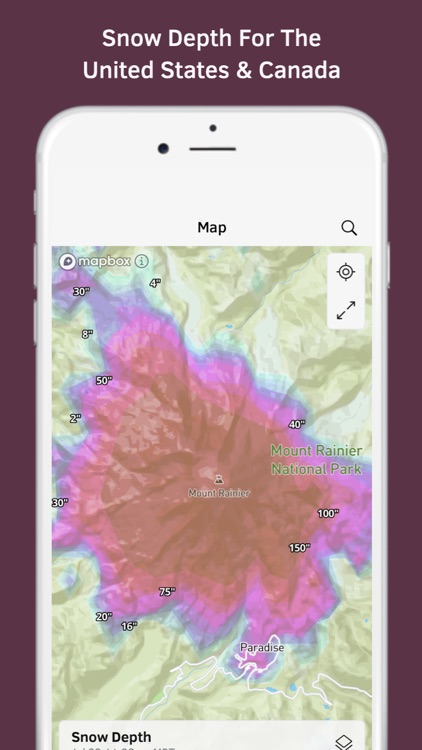
Task: Tap the 100" snow depth label
Action: (x=328, y=514)
